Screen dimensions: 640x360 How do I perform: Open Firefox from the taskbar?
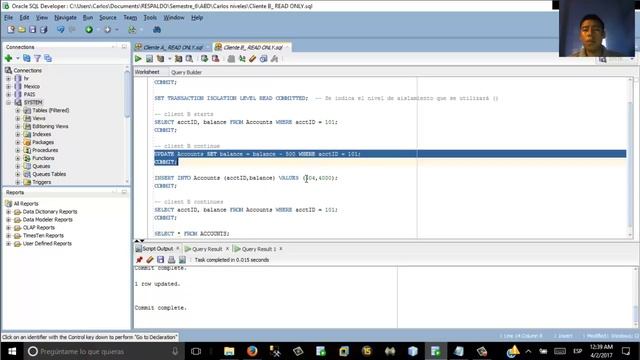click(x=252, y=351)
